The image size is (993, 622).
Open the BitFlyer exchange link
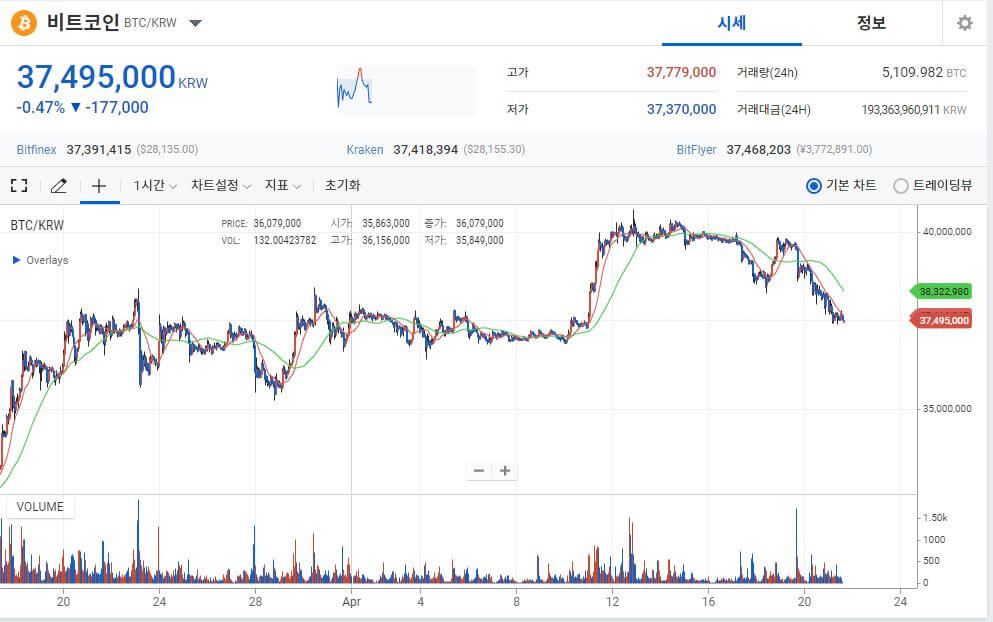[696, 150]
